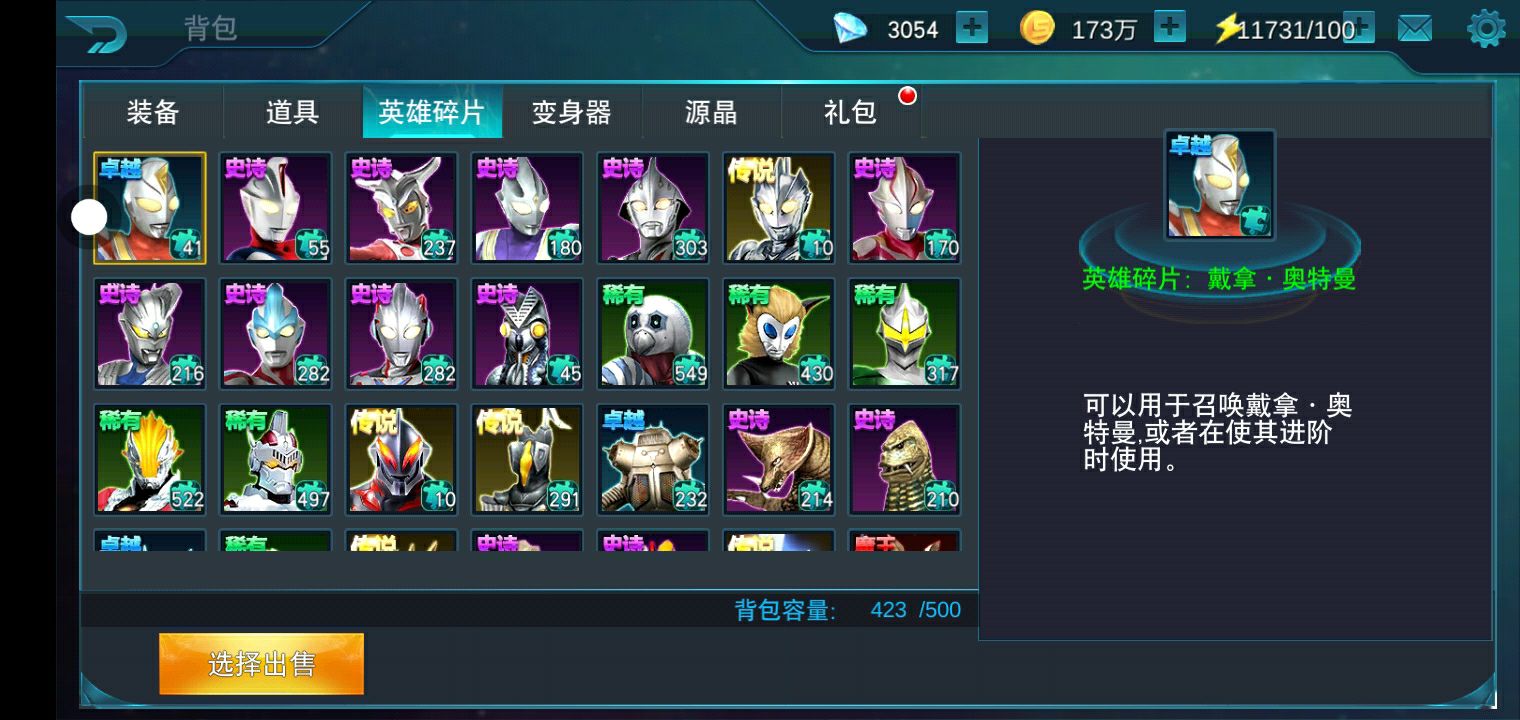Tap the white floating assistive dot

[x=89, y=217]
